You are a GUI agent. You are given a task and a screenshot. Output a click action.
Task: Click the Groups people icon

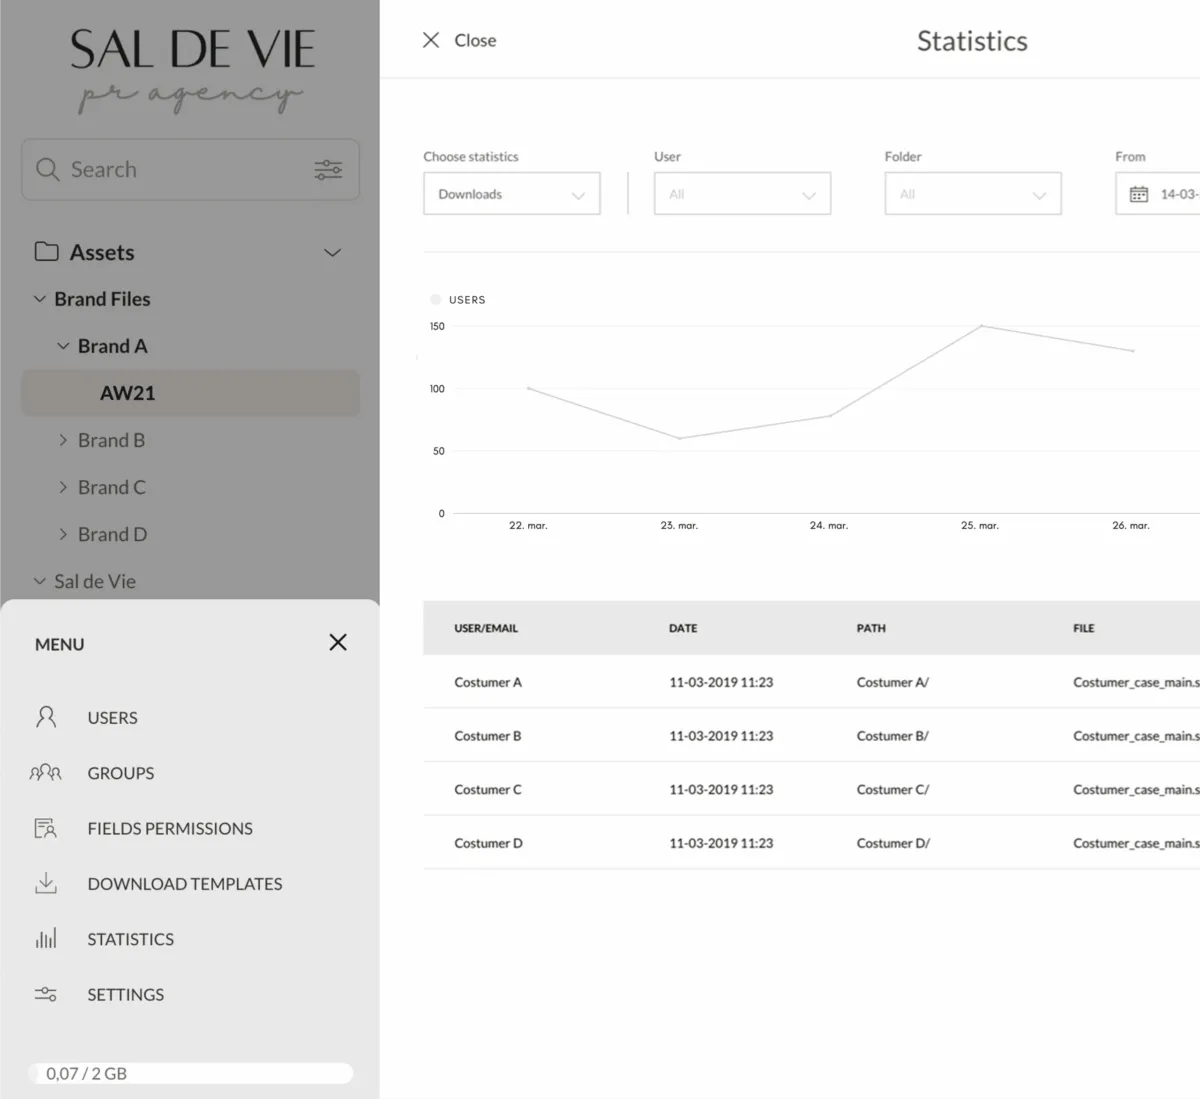(x=46, y=772)
